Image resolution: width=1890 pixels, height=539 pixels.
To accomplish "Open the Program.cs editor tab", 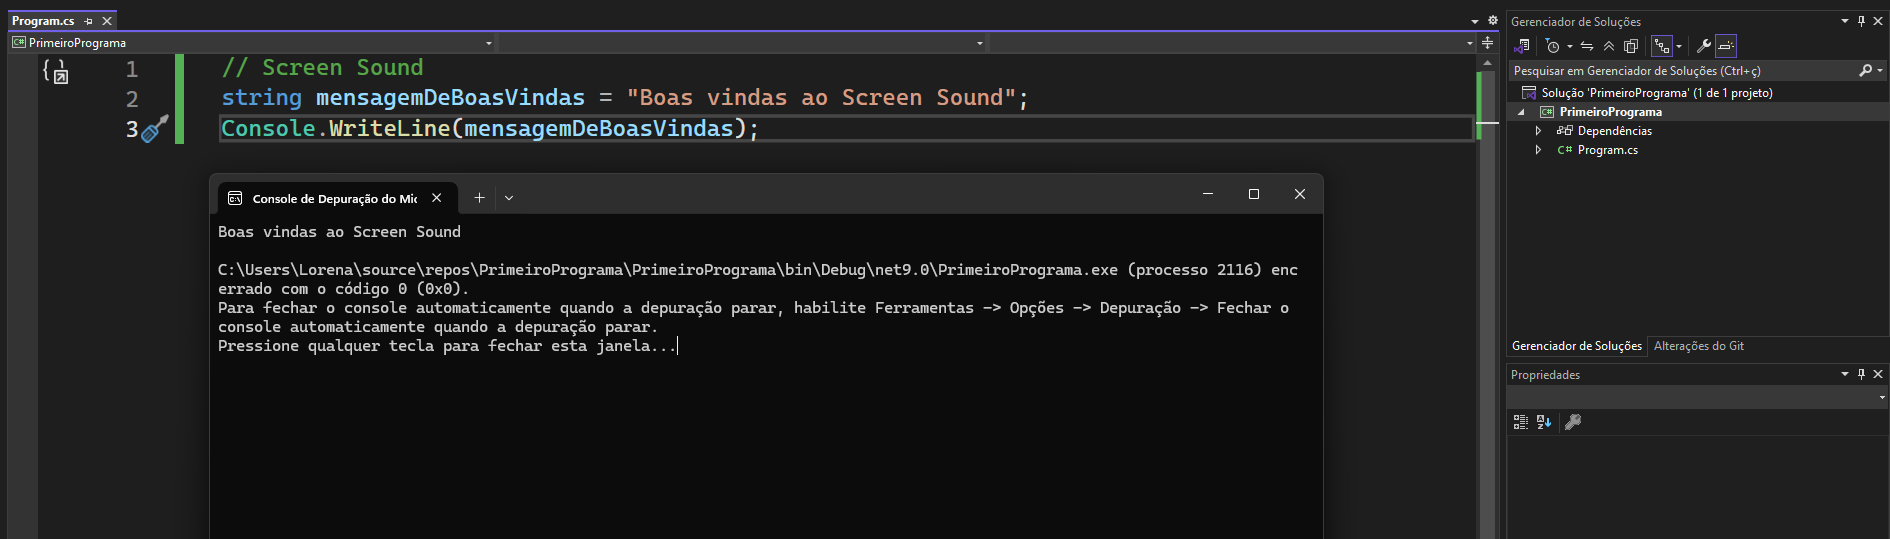I will [43, 21].
